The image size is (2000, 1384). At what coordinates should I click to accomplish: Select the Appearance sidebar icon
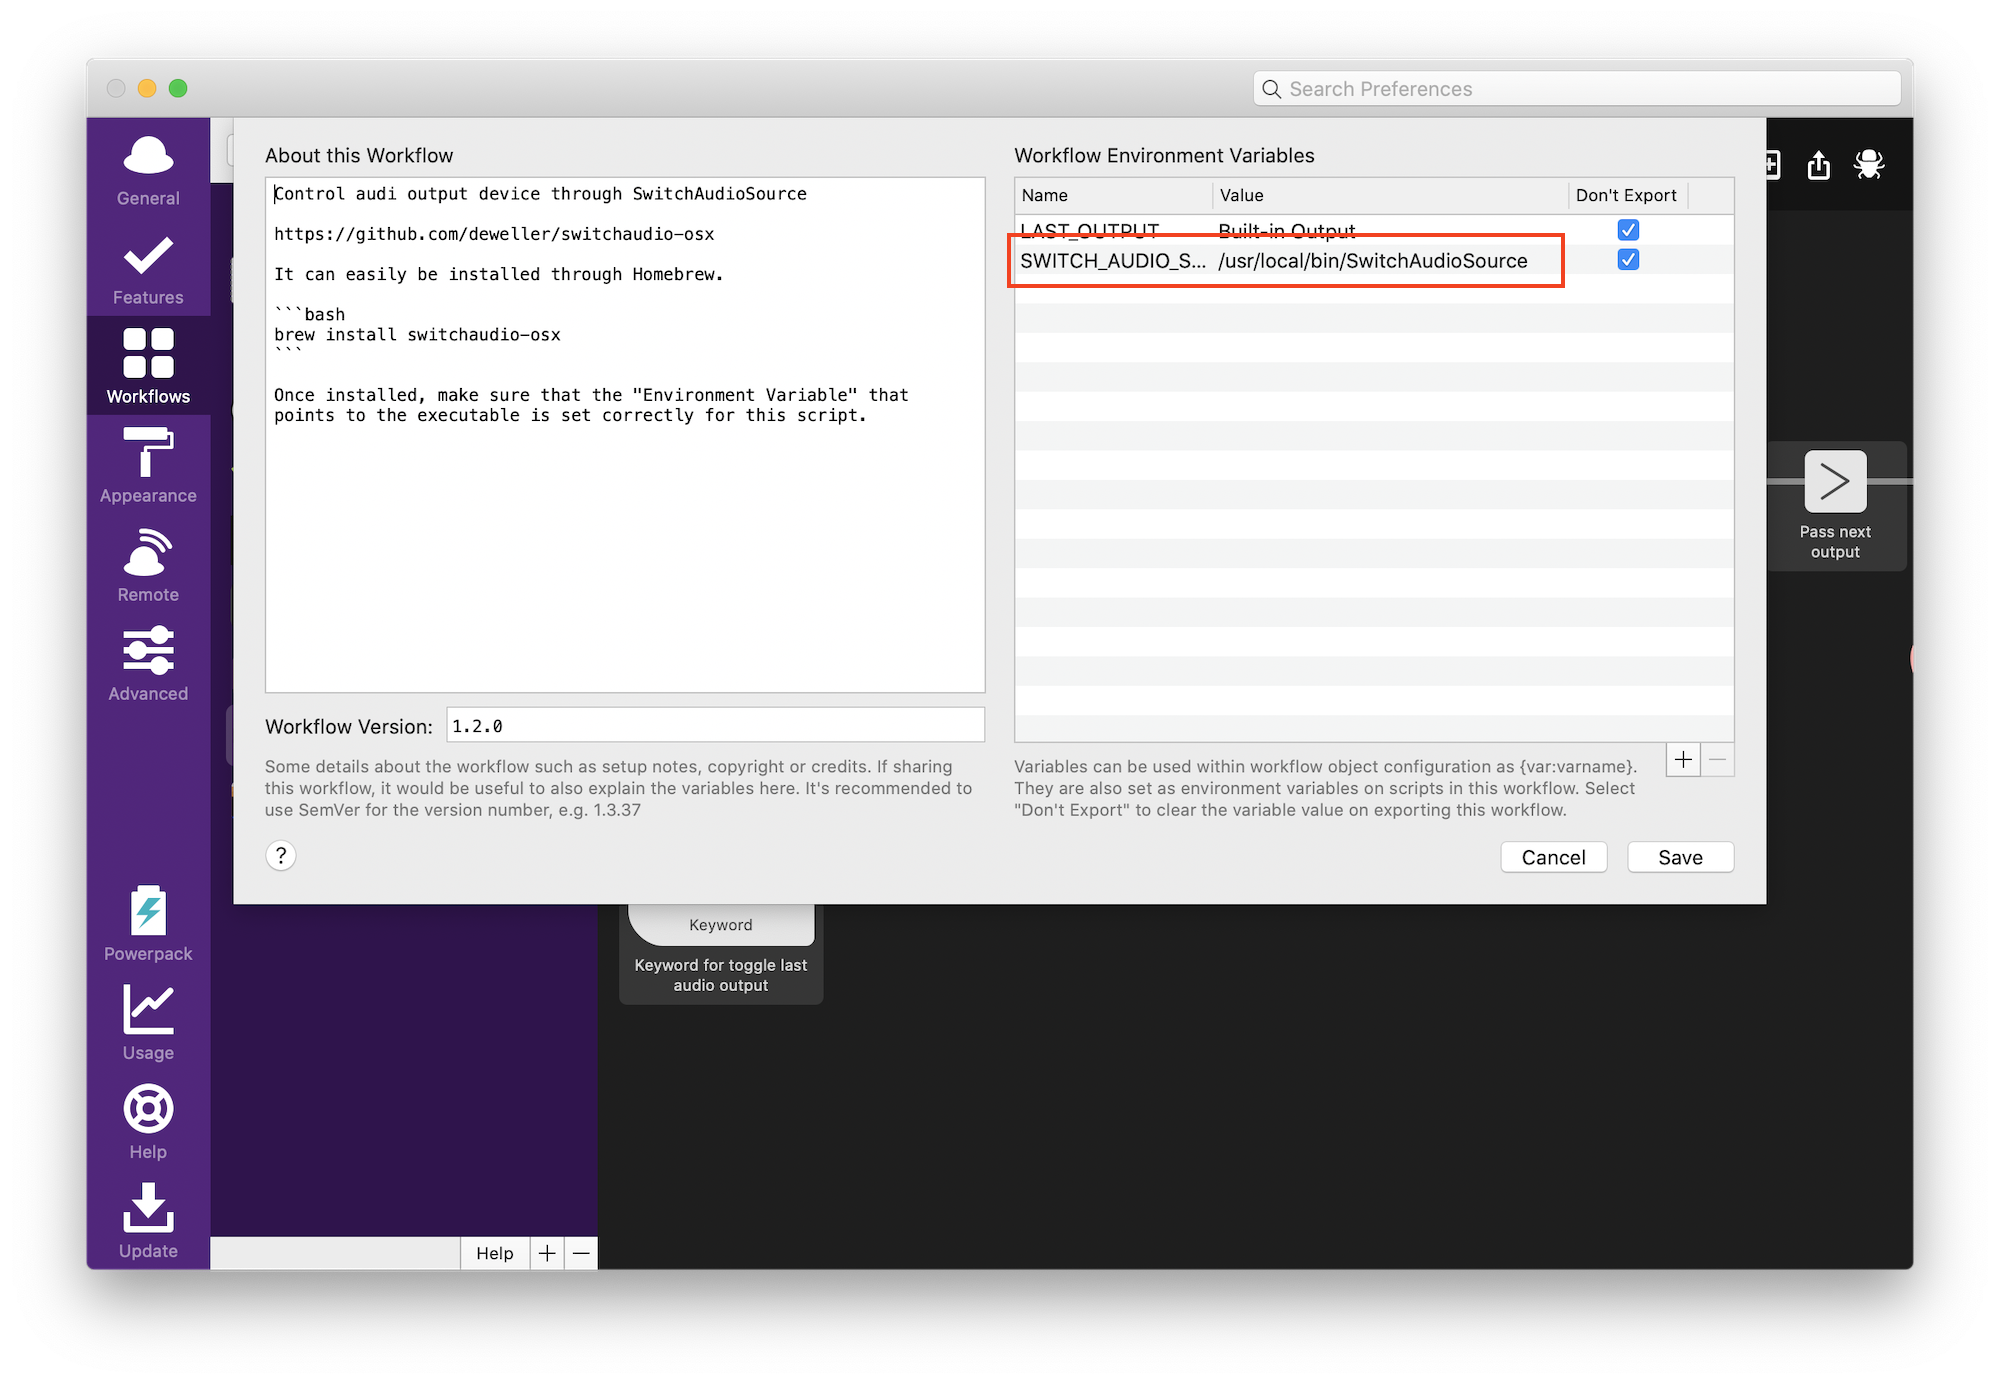click(x=148, y=467)
